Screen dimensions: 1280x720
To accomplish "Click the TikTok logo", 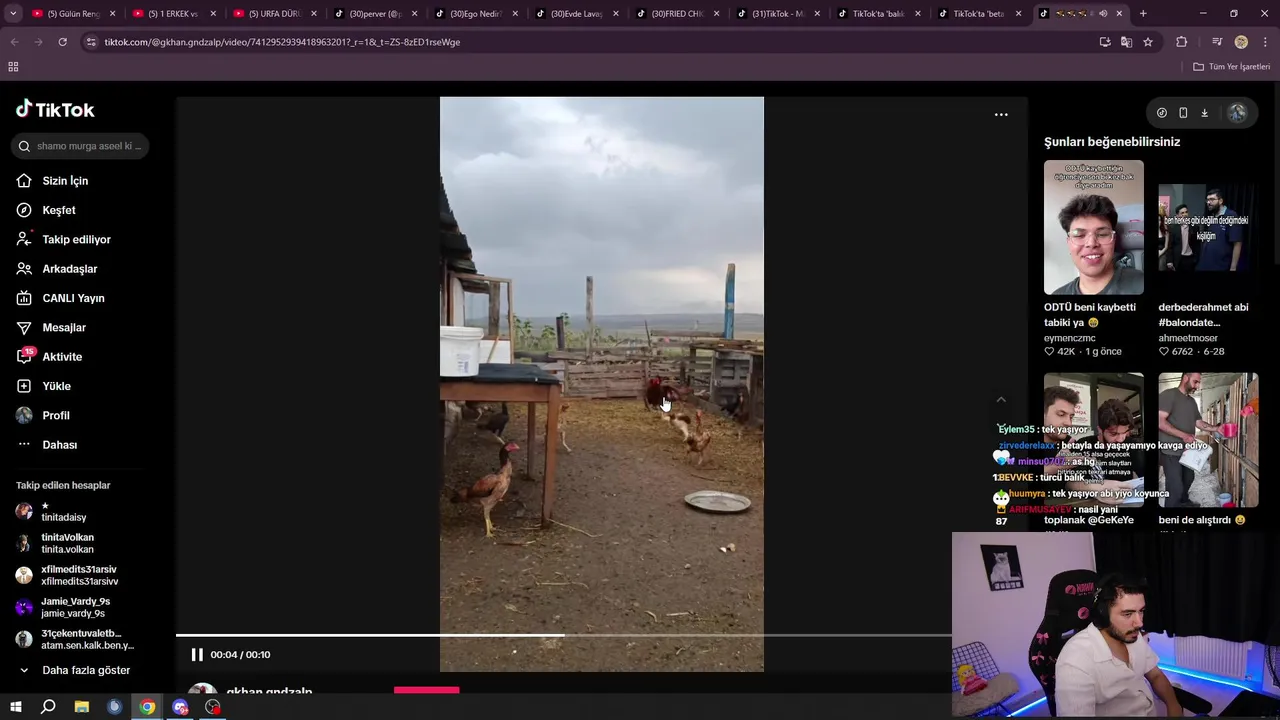I will [x=55, y=109].
